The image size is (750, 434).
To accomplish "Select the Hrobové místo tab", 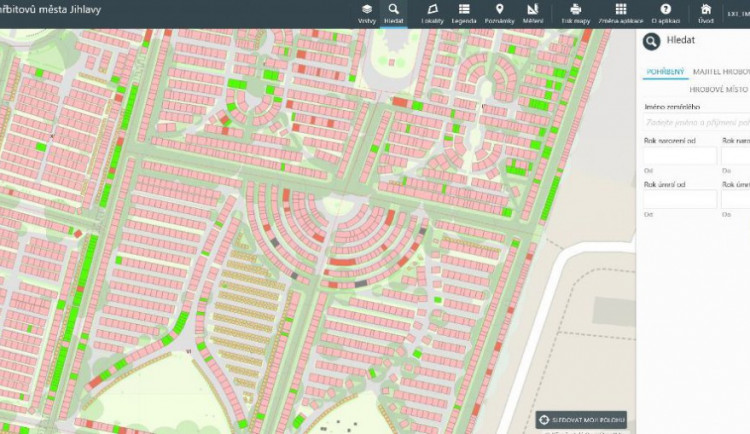I will tap(718, 89).
